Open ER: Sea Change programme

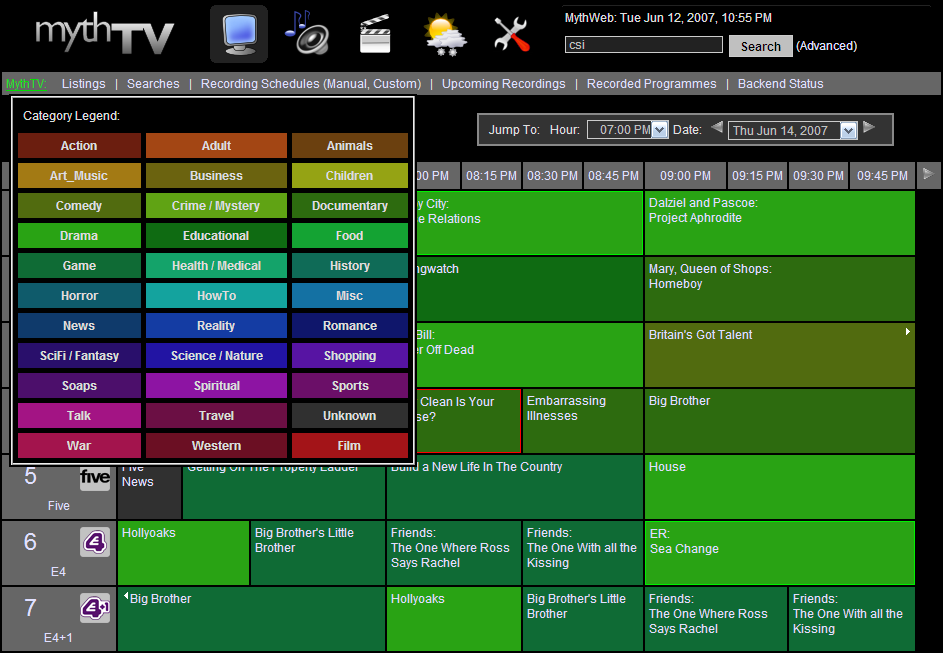(x=779, y=553)
